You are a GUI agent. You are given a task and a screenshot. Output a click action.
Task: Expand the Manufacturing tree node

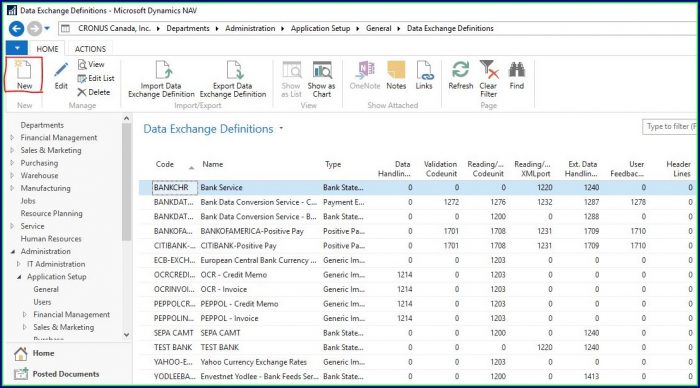pyautogui.click(x=12, y=188)
